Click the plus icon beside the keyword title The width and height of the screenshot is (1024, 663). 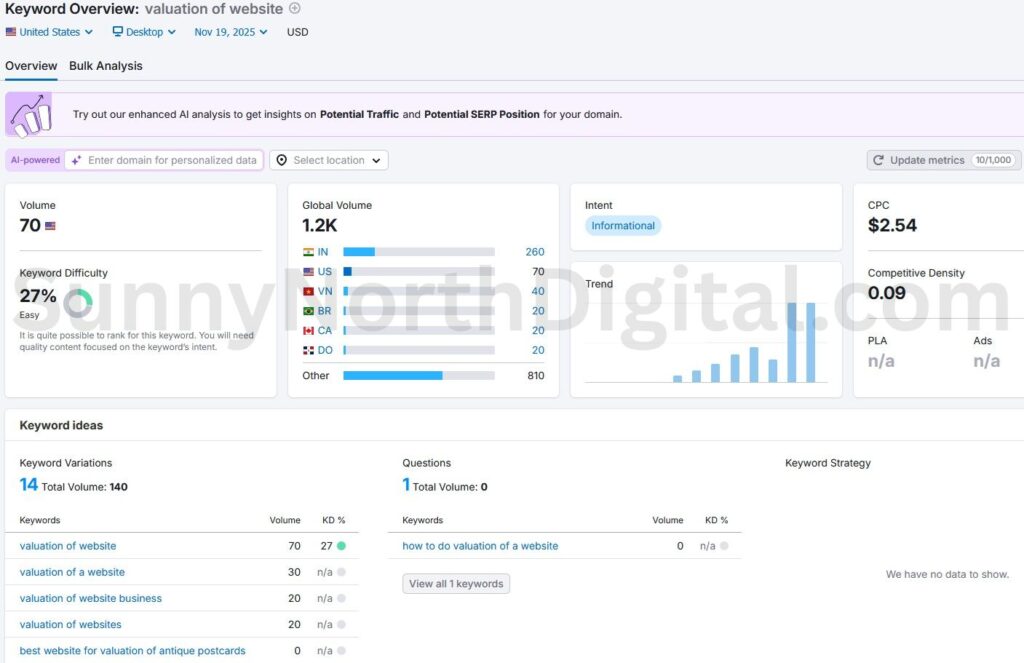[x=294, y=8]
